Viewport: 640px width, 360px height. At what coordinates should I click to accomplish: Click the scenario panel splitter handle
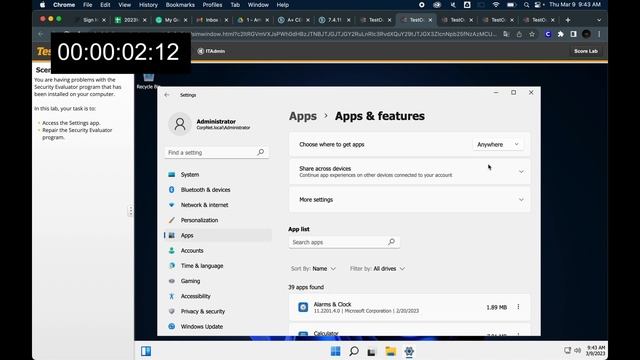click(131, 211)
